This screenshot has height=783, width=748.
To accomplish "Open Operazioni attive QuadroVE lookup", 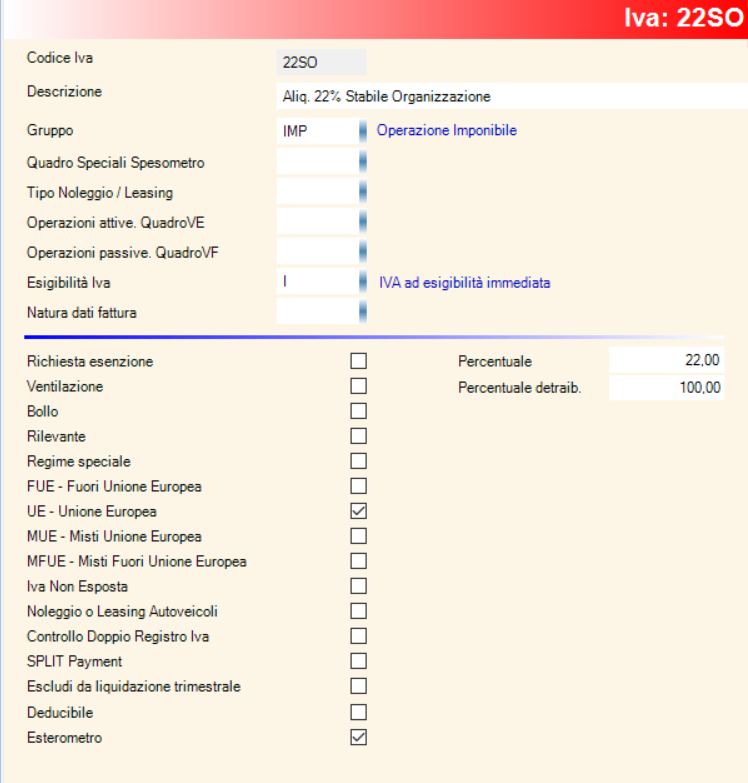I will pyautogui.click(x=363, y=222).
